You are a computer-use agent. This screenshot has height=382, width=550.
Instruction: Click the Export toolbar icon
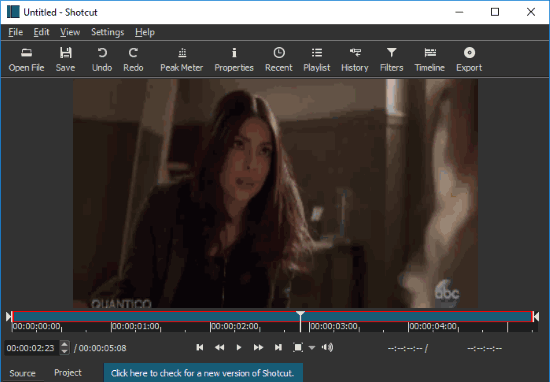469,60
